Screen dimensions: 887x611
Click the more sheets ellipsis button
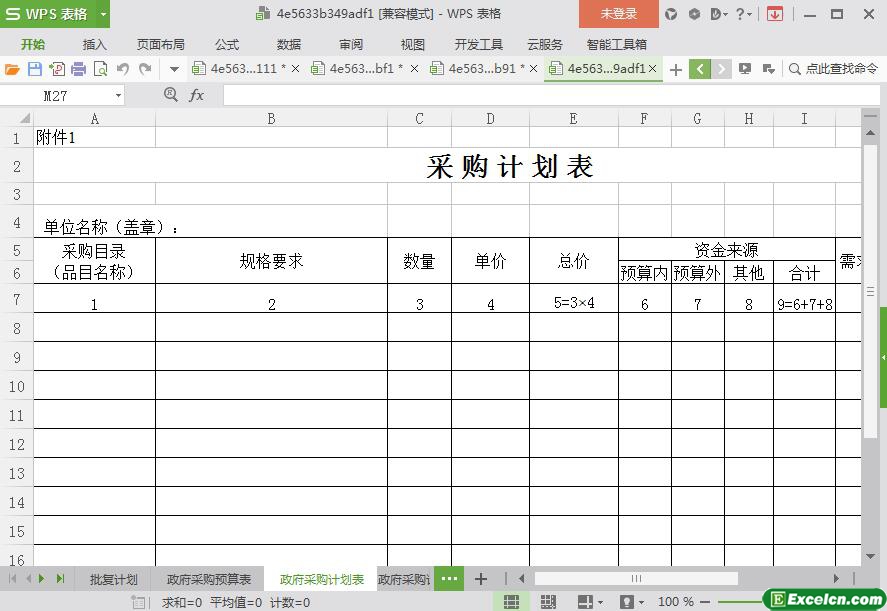(x=449, y=579)
